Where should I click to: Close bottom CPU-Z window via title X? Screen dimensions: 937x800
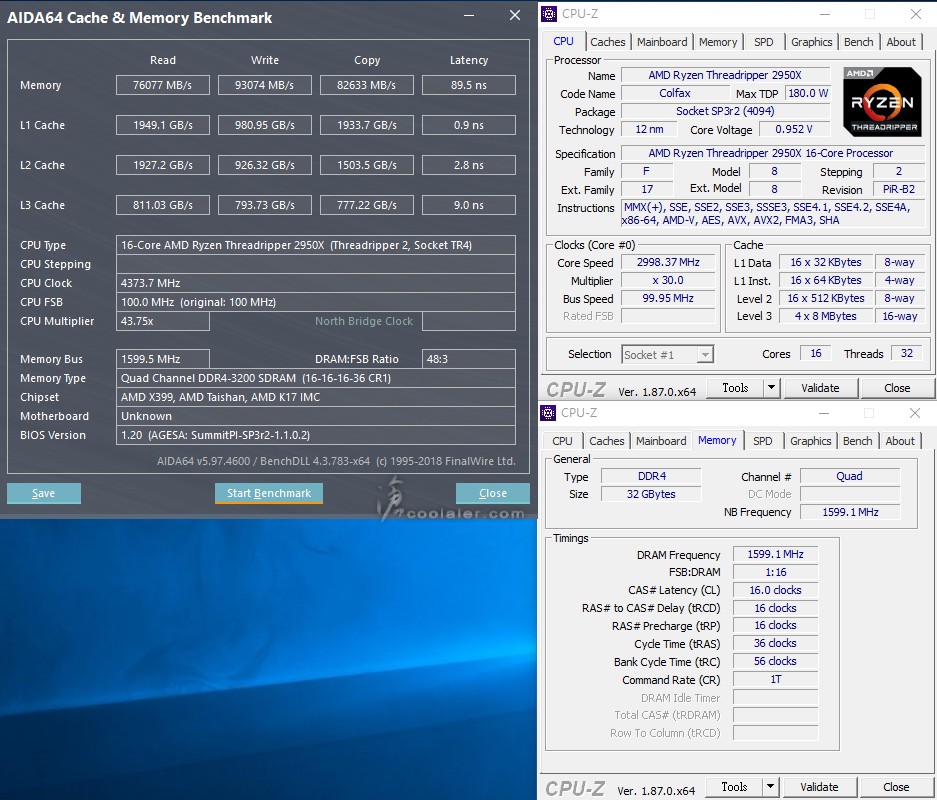[x=914, y=413]
